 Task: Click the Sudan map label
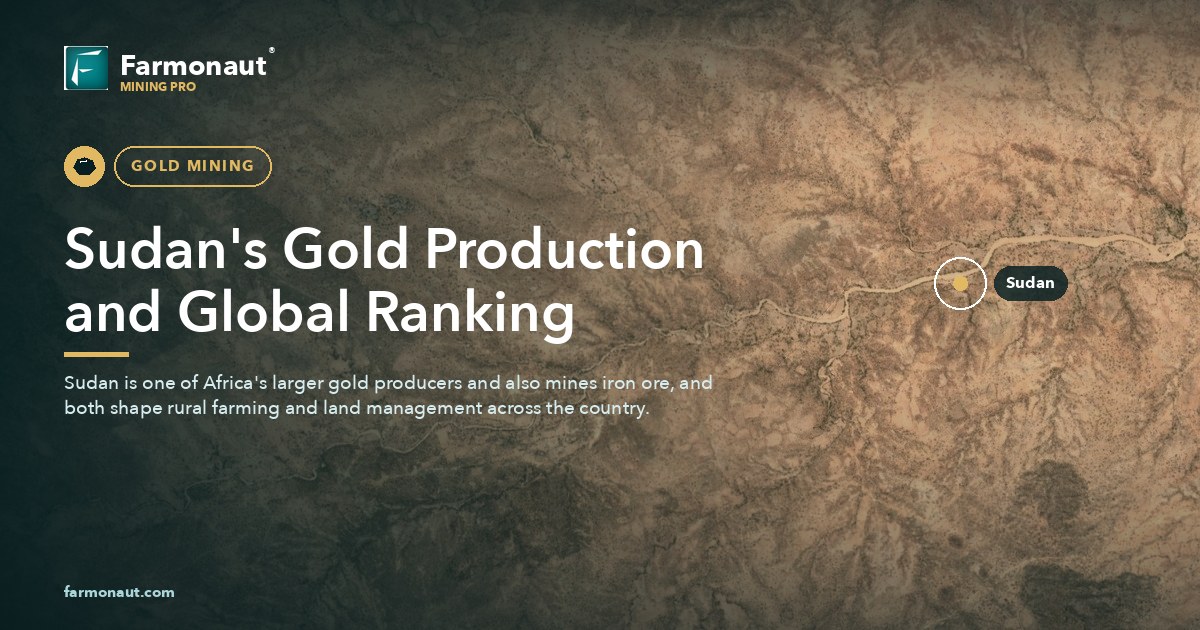point(1030,283)
